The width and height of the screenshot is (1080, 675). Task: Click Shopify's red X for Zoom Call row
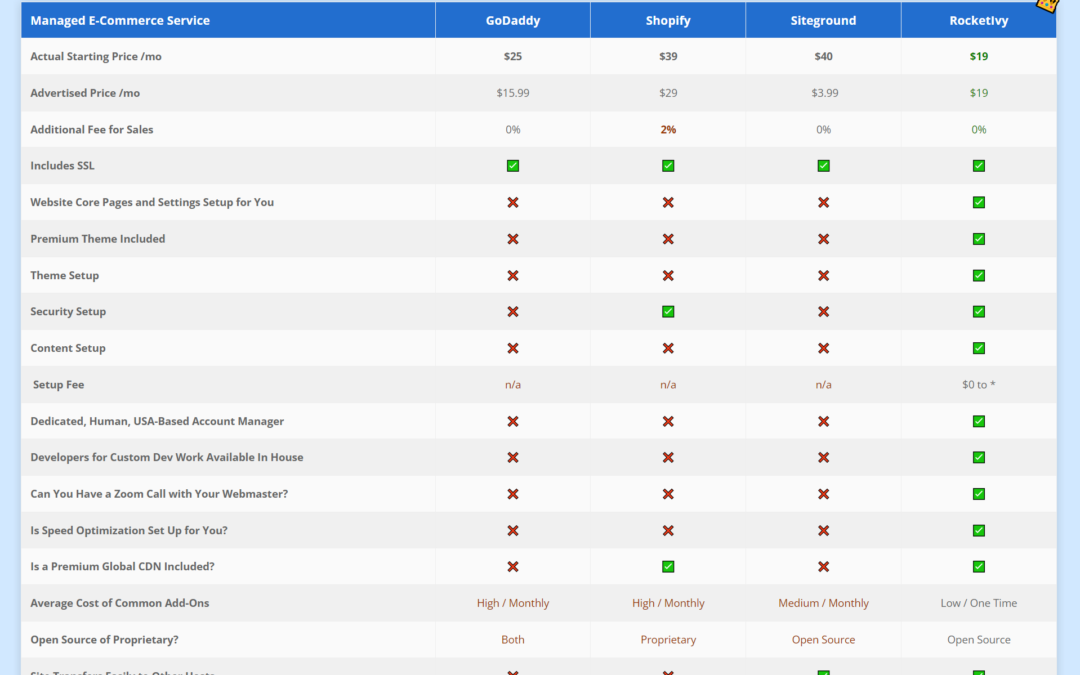pyautogui.click(x=668, y=494)
